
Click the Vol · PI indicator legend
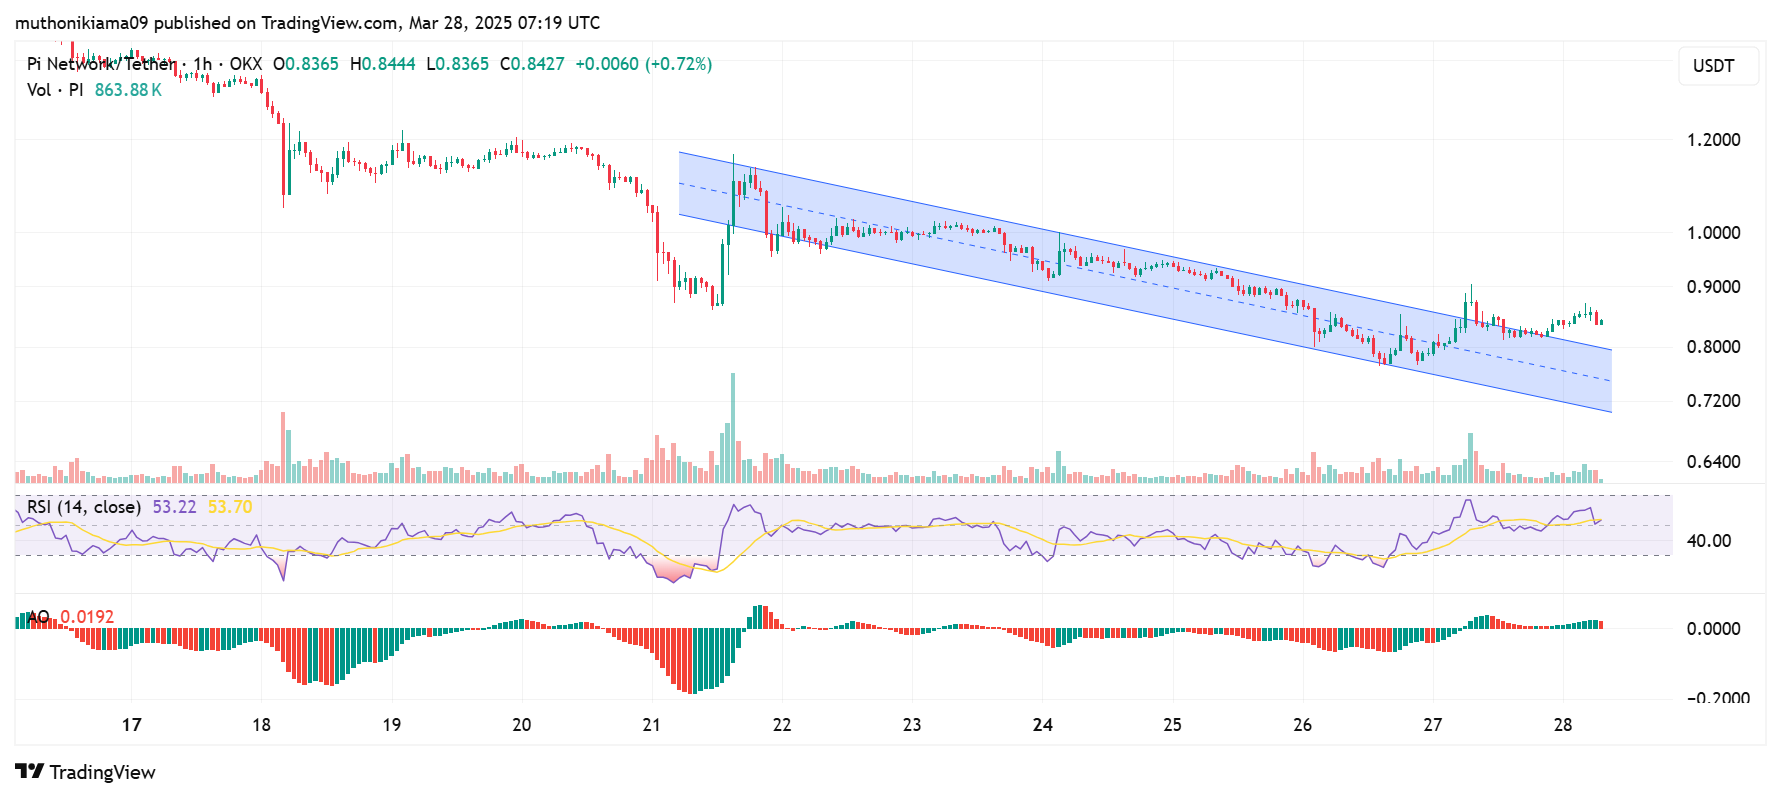pos(55,90)
